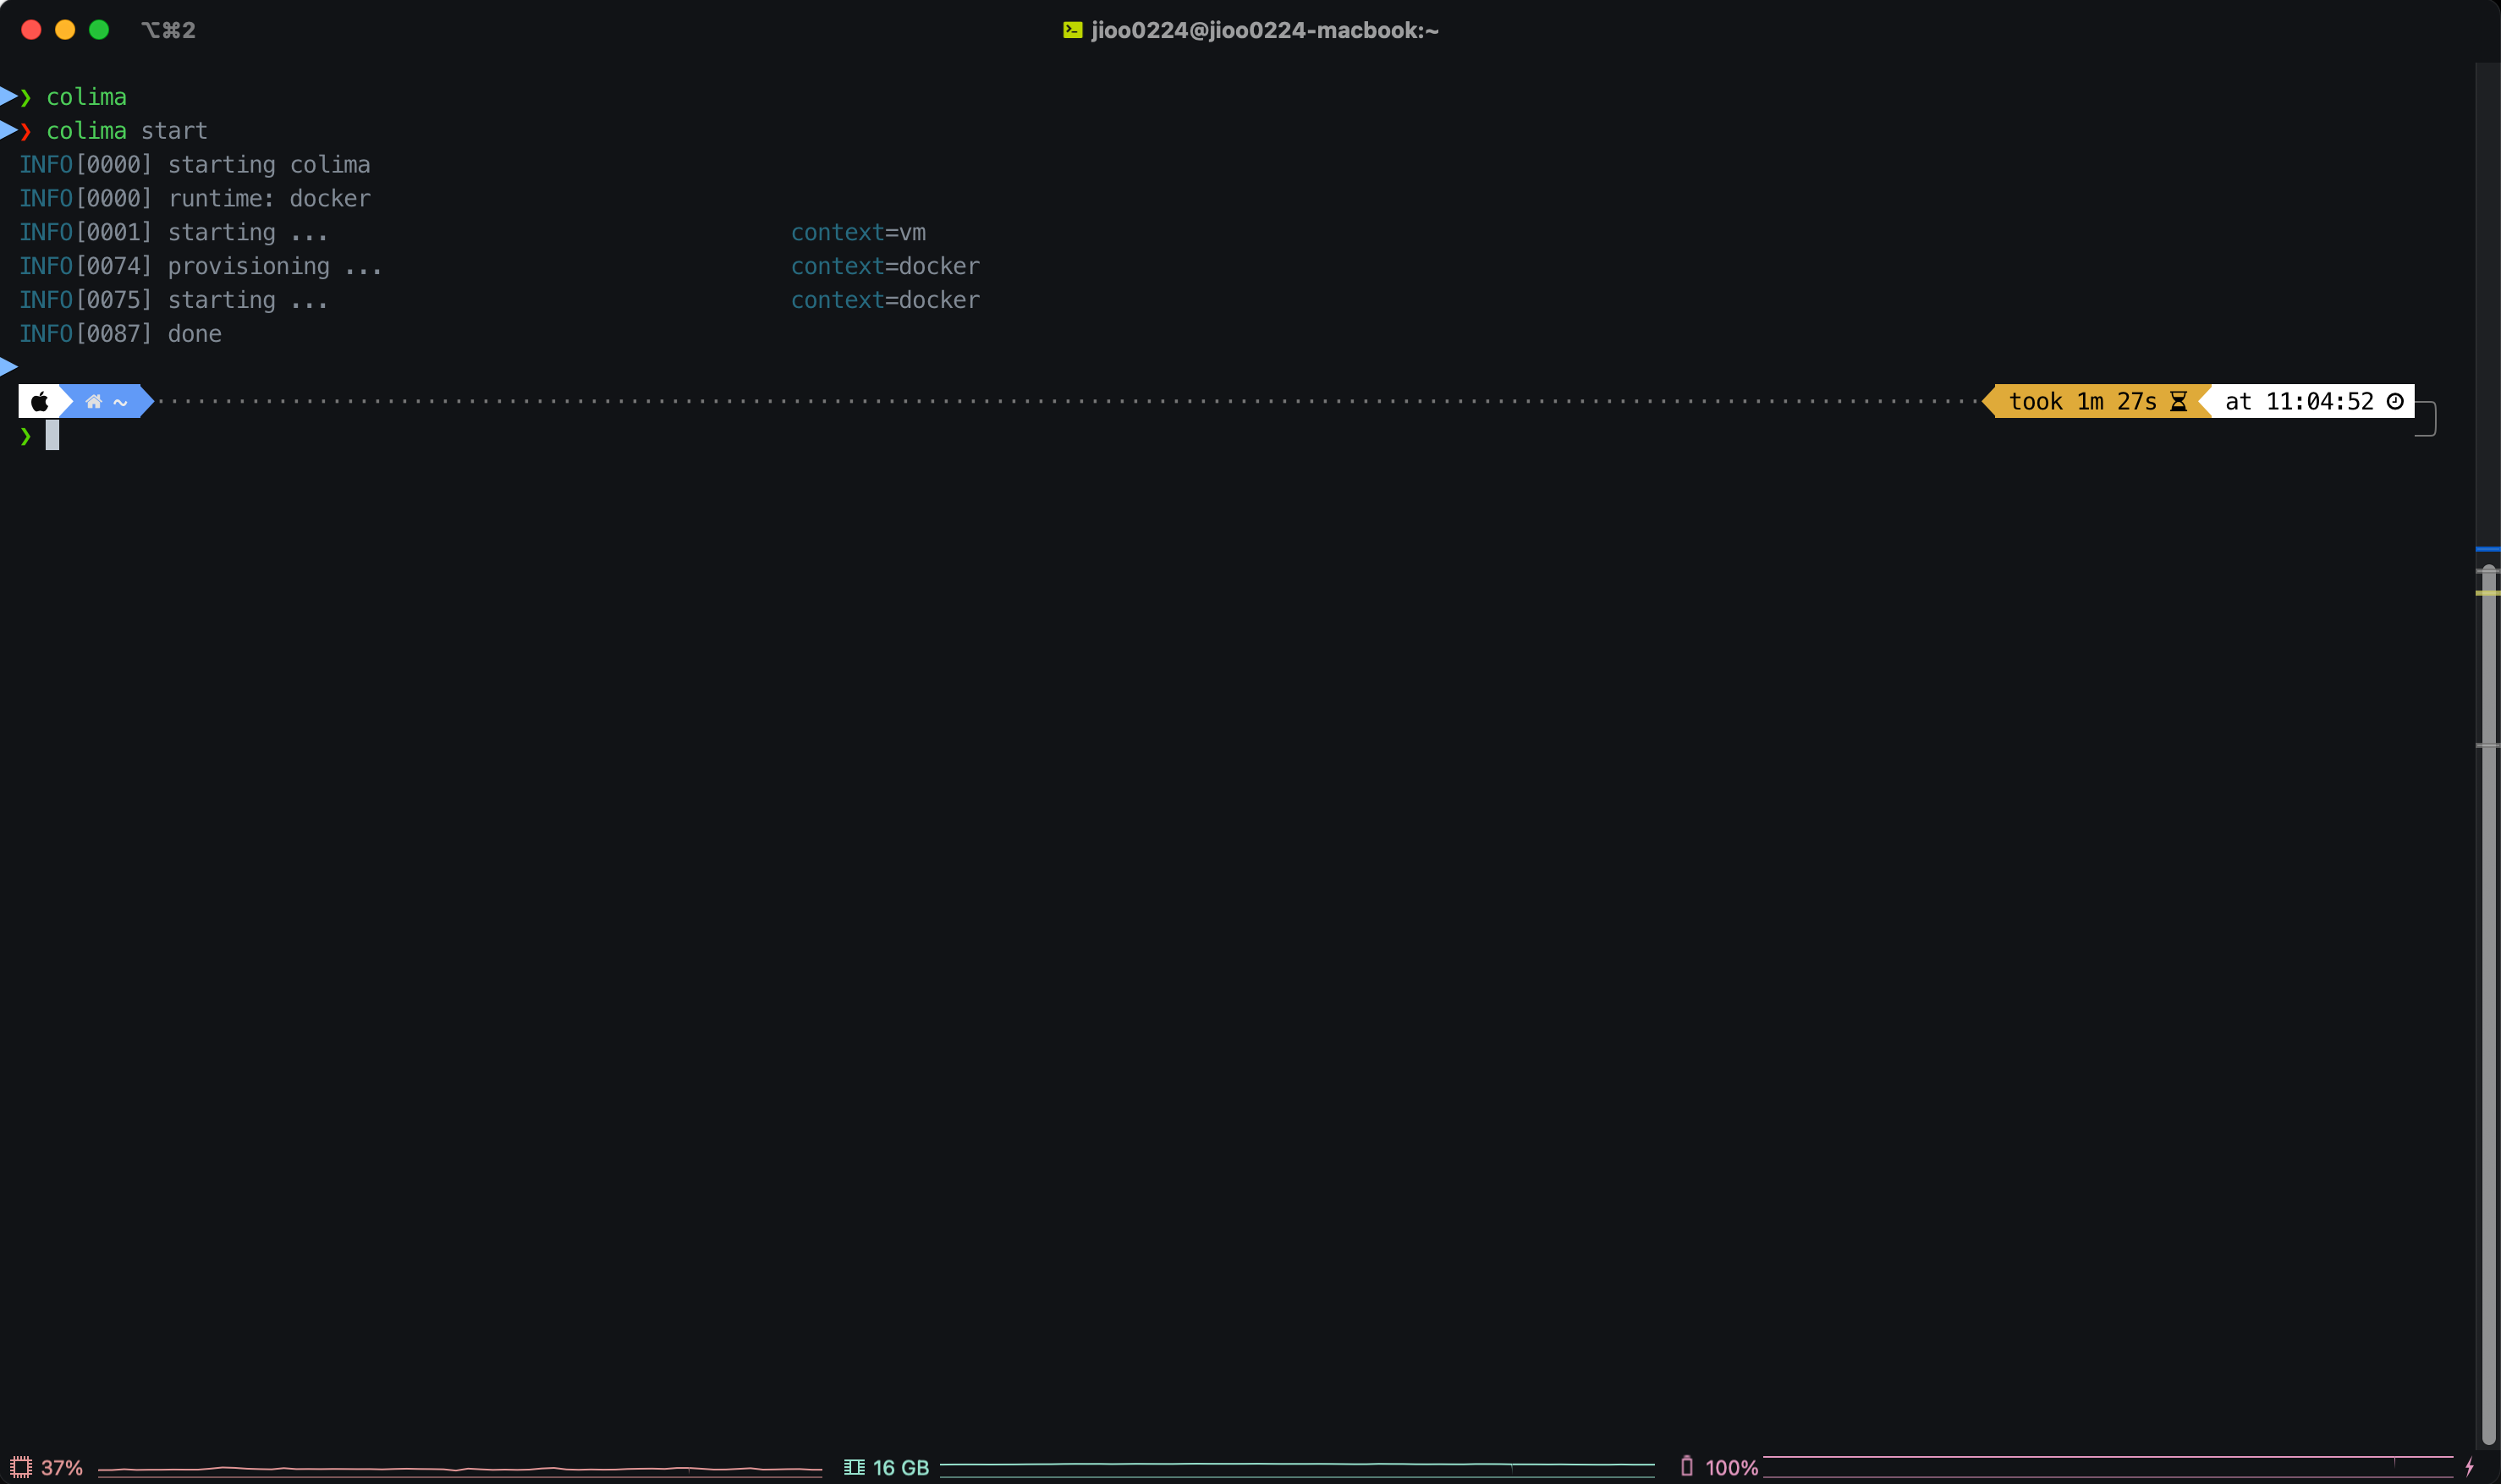Click the terminal icon in the title bar
Screen dimensions: 2501x1484
pyautogui.click(x=1072, y=30)
